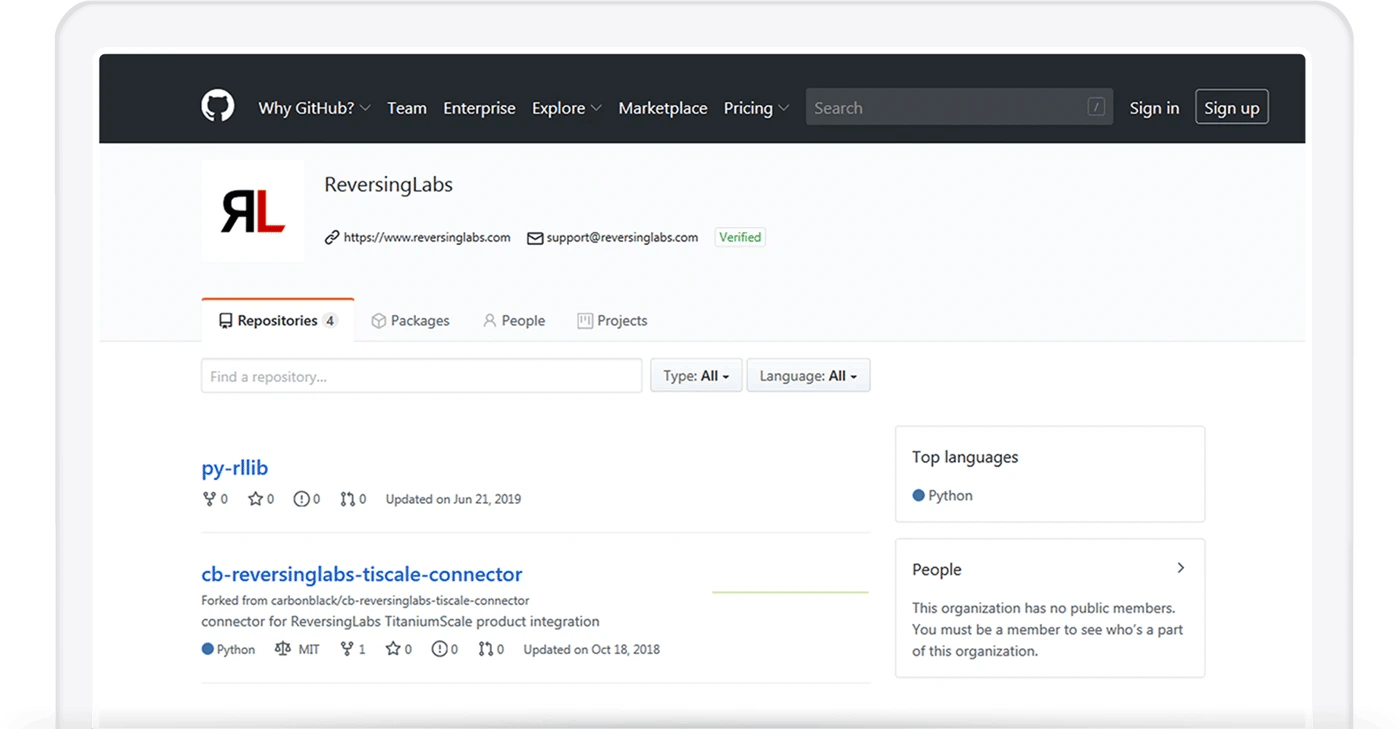Click the slash shortcut icon in search box
This screenshot has height=729, width=1400.
coord(1096,107)
